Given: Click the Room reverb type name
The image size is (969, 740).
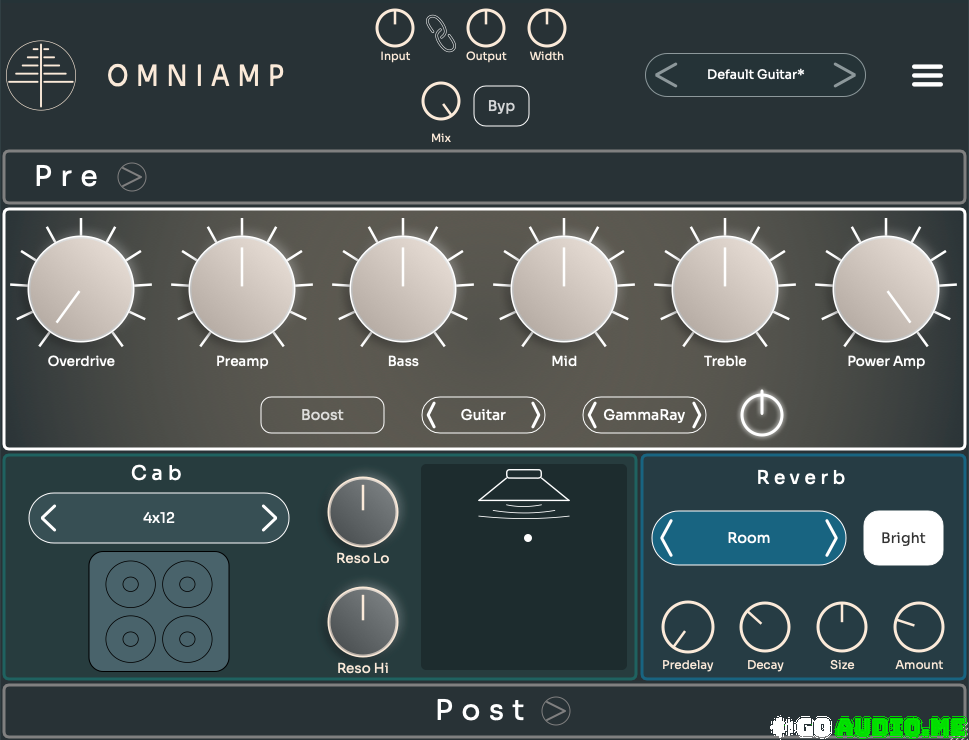Looking at the screenshot, I should 748,538.
